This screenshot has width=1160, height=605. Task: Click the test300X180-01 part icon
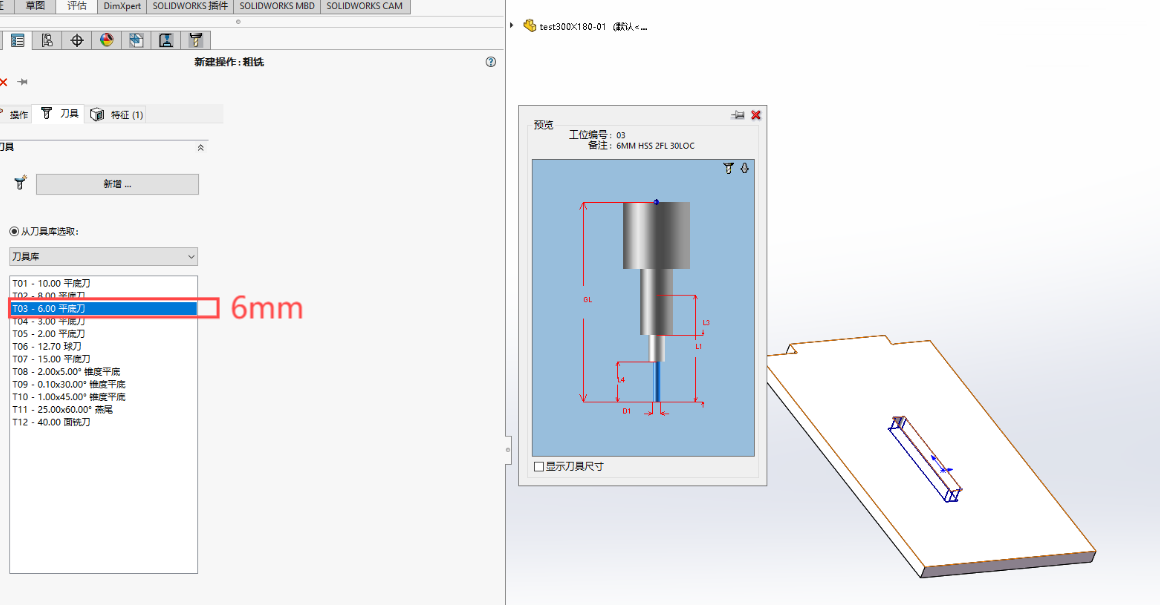(x=530, y=26)
